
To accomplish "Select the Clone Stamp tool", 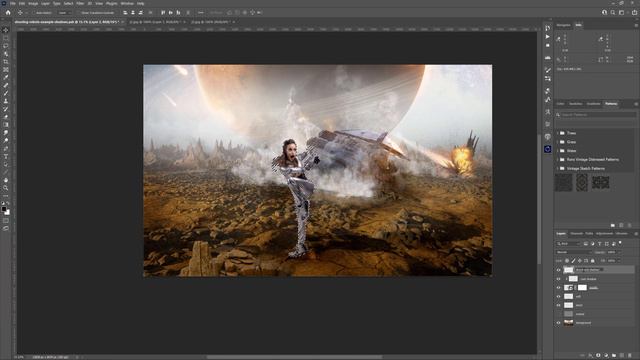I will tap(5, 101).
